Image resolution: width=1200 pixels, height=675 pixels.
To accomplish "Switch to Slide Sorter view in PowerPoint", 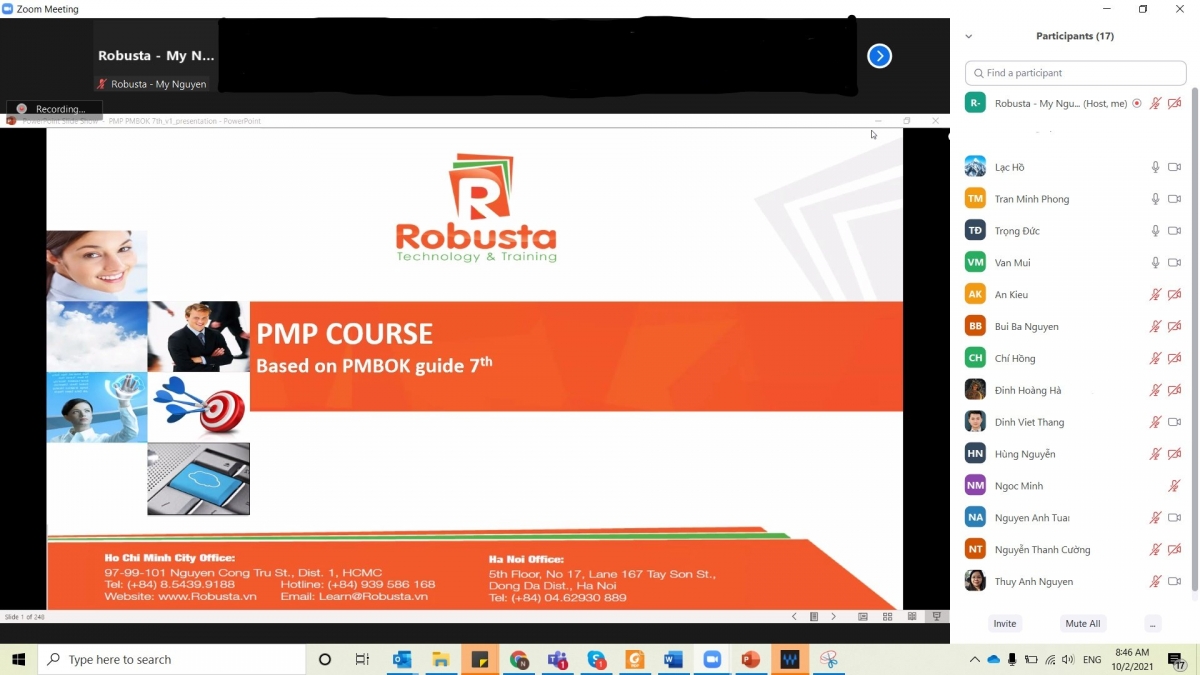I will click(887, 617).
